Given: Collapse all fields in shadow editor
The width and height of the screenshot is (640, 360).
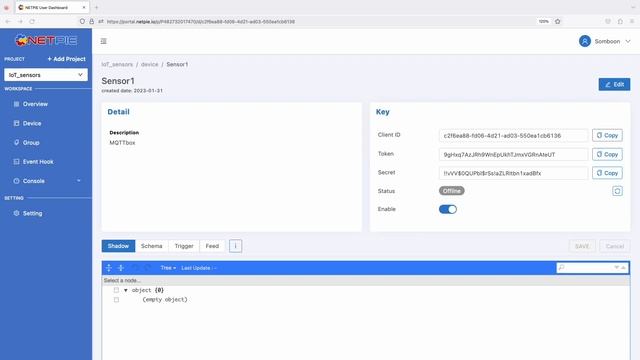Looking at the screenshot, I should coord(121,268).
